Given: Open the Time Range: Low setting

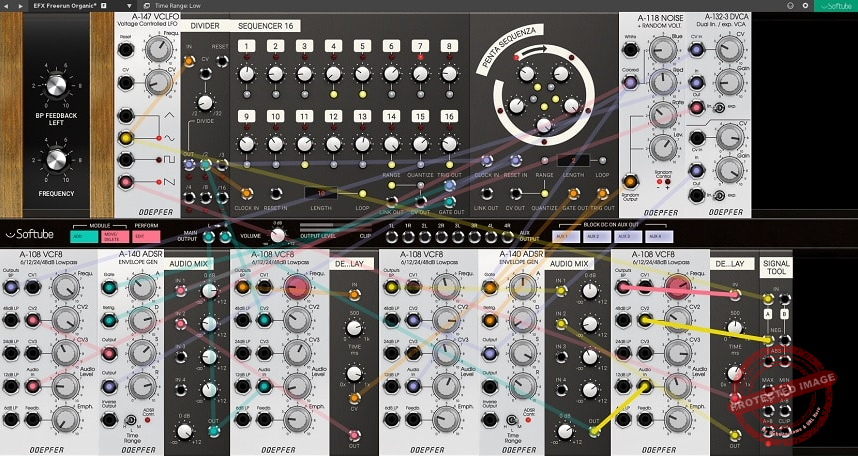Looking at the screenshot, I should click(178, 5).
